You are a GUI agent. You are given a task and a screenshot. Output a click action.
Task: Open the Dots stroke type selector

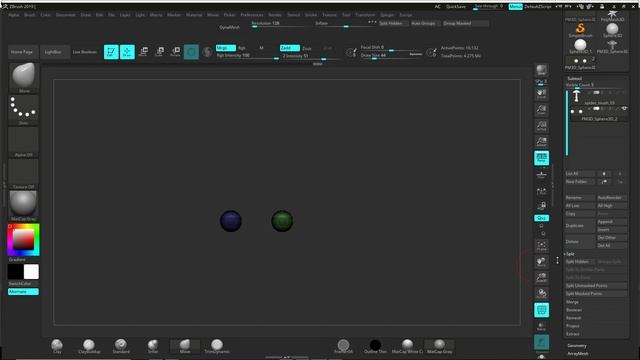(23, 110)
